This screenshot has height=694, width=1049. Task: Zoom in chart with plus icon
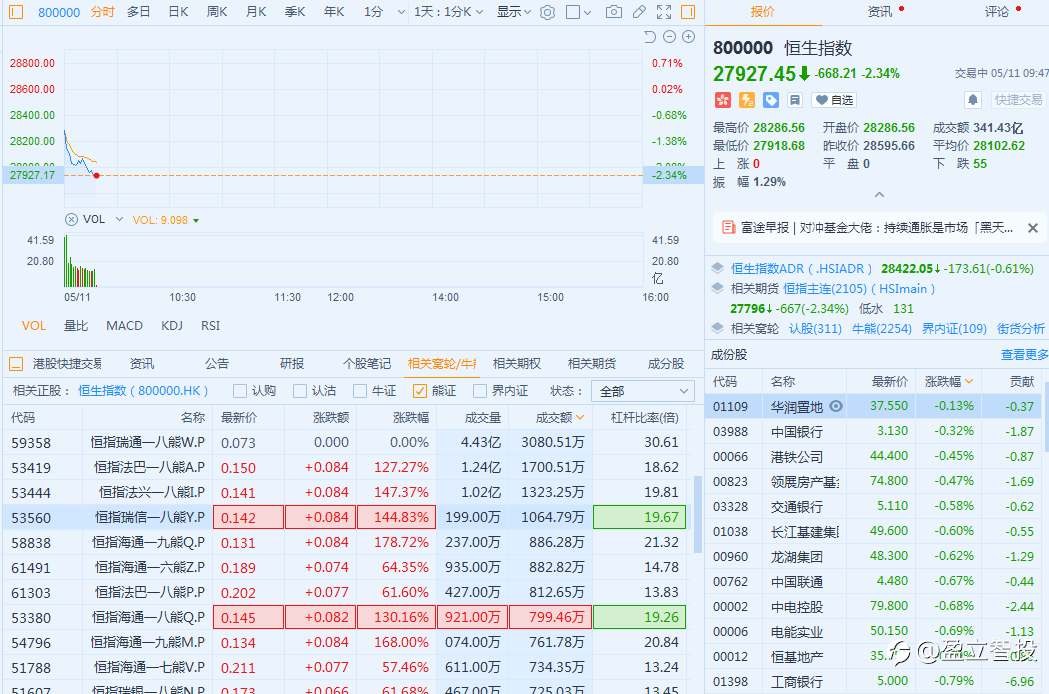[688, 37]
